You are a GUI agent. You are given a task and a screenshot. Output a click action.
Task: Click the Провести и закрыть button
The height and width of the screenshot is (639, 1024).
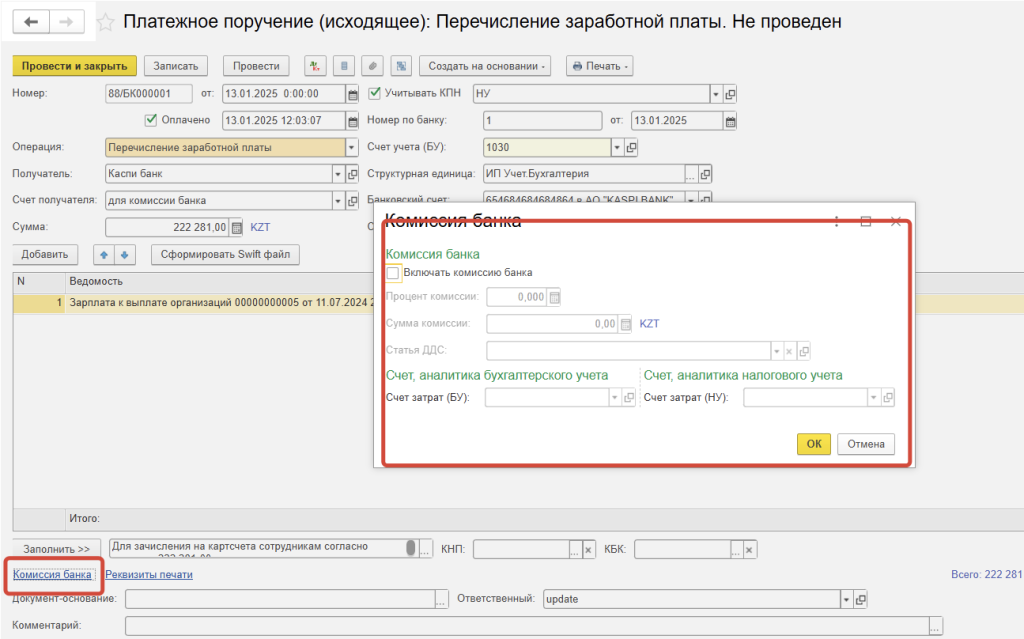tap(74, 66)
